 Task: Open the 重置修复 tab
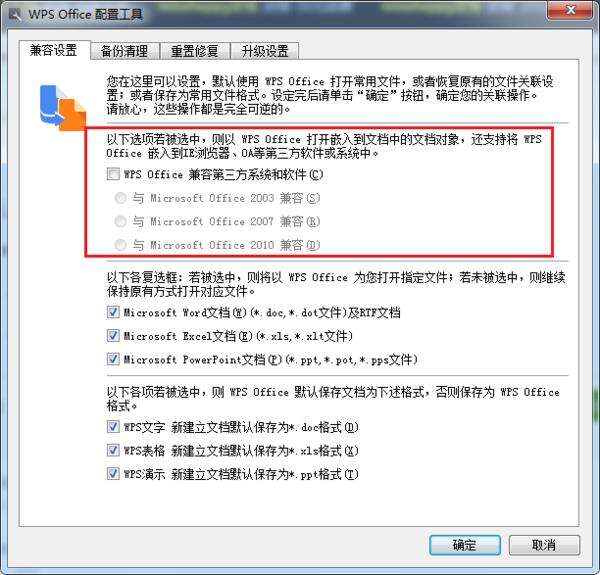[195, 51]
